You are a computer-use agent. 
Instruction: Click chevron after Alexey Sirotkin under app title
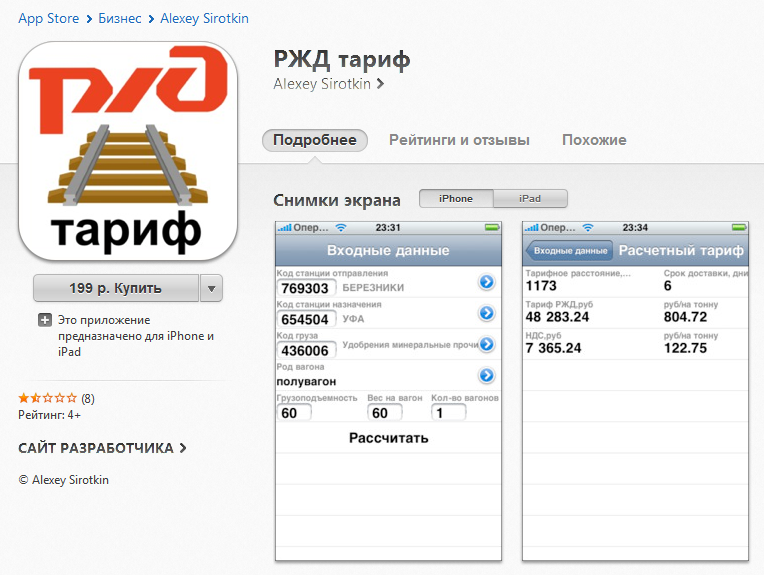381,84
